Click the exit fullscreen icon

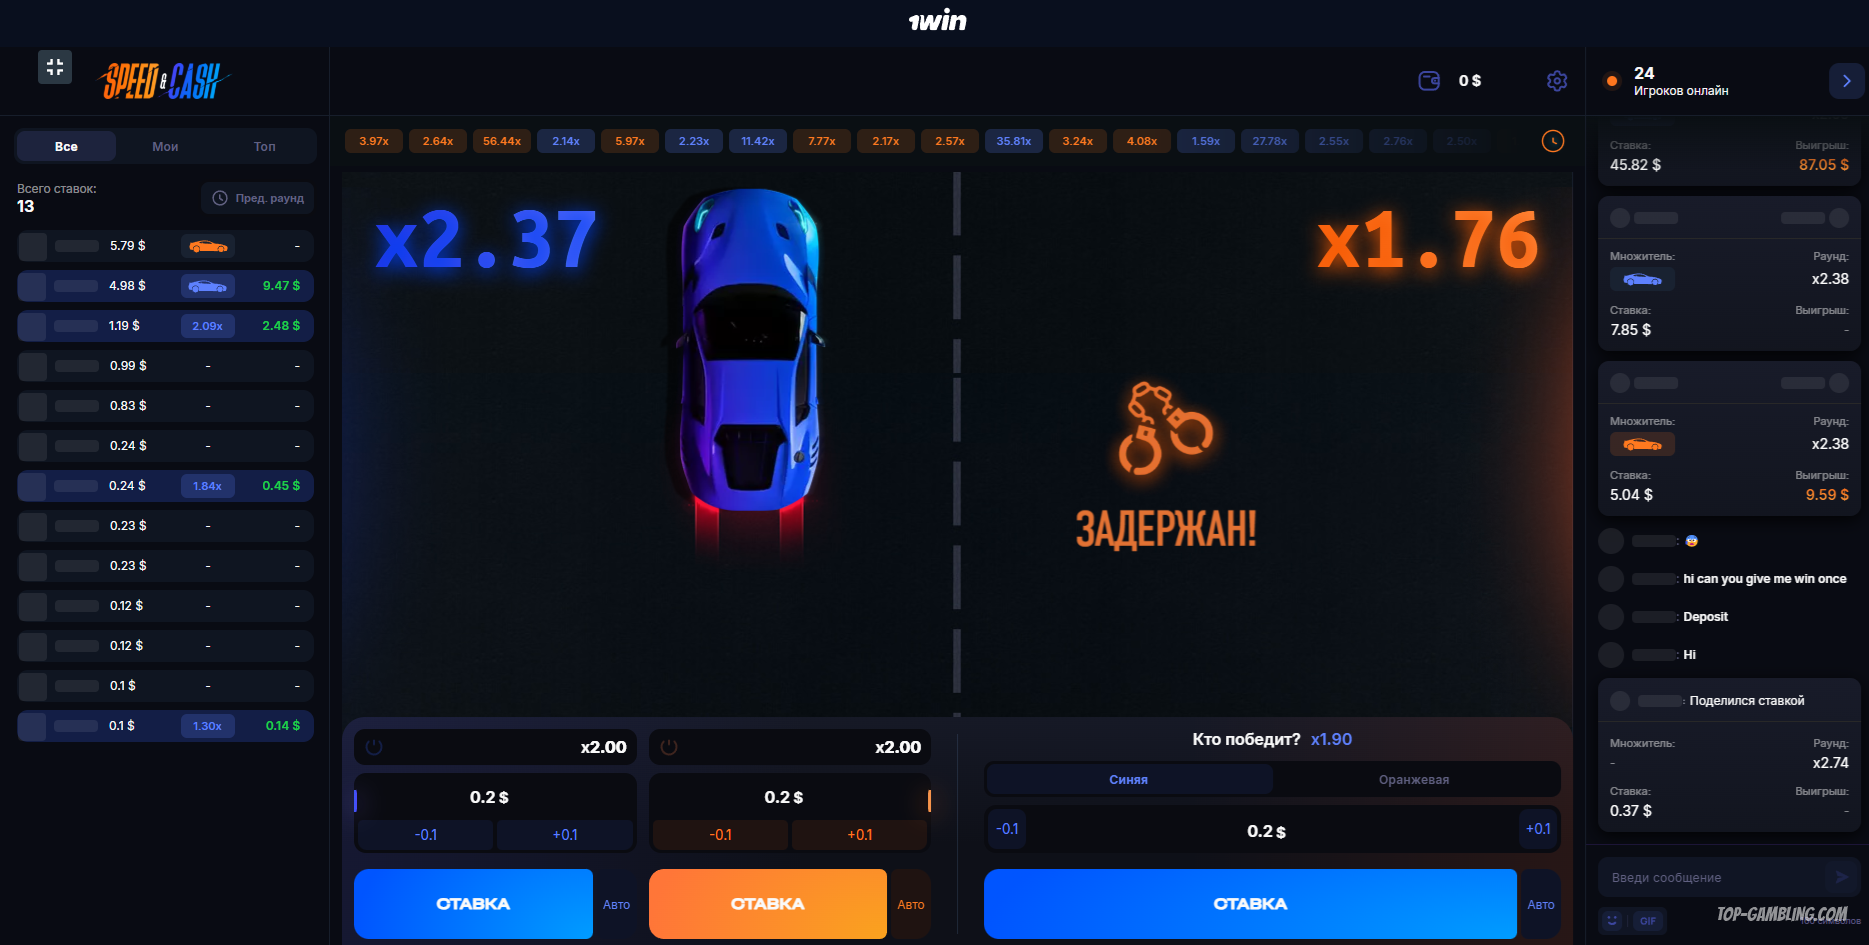point(55,67)
